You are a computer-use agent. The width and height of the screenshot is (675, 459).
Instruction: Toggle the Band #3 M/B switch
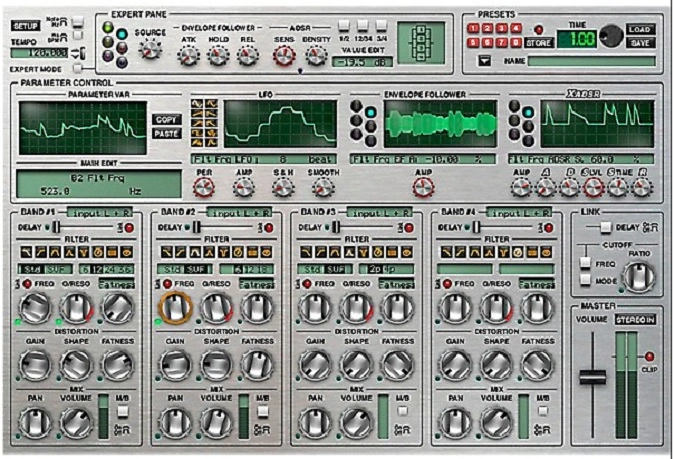[403, 411]
